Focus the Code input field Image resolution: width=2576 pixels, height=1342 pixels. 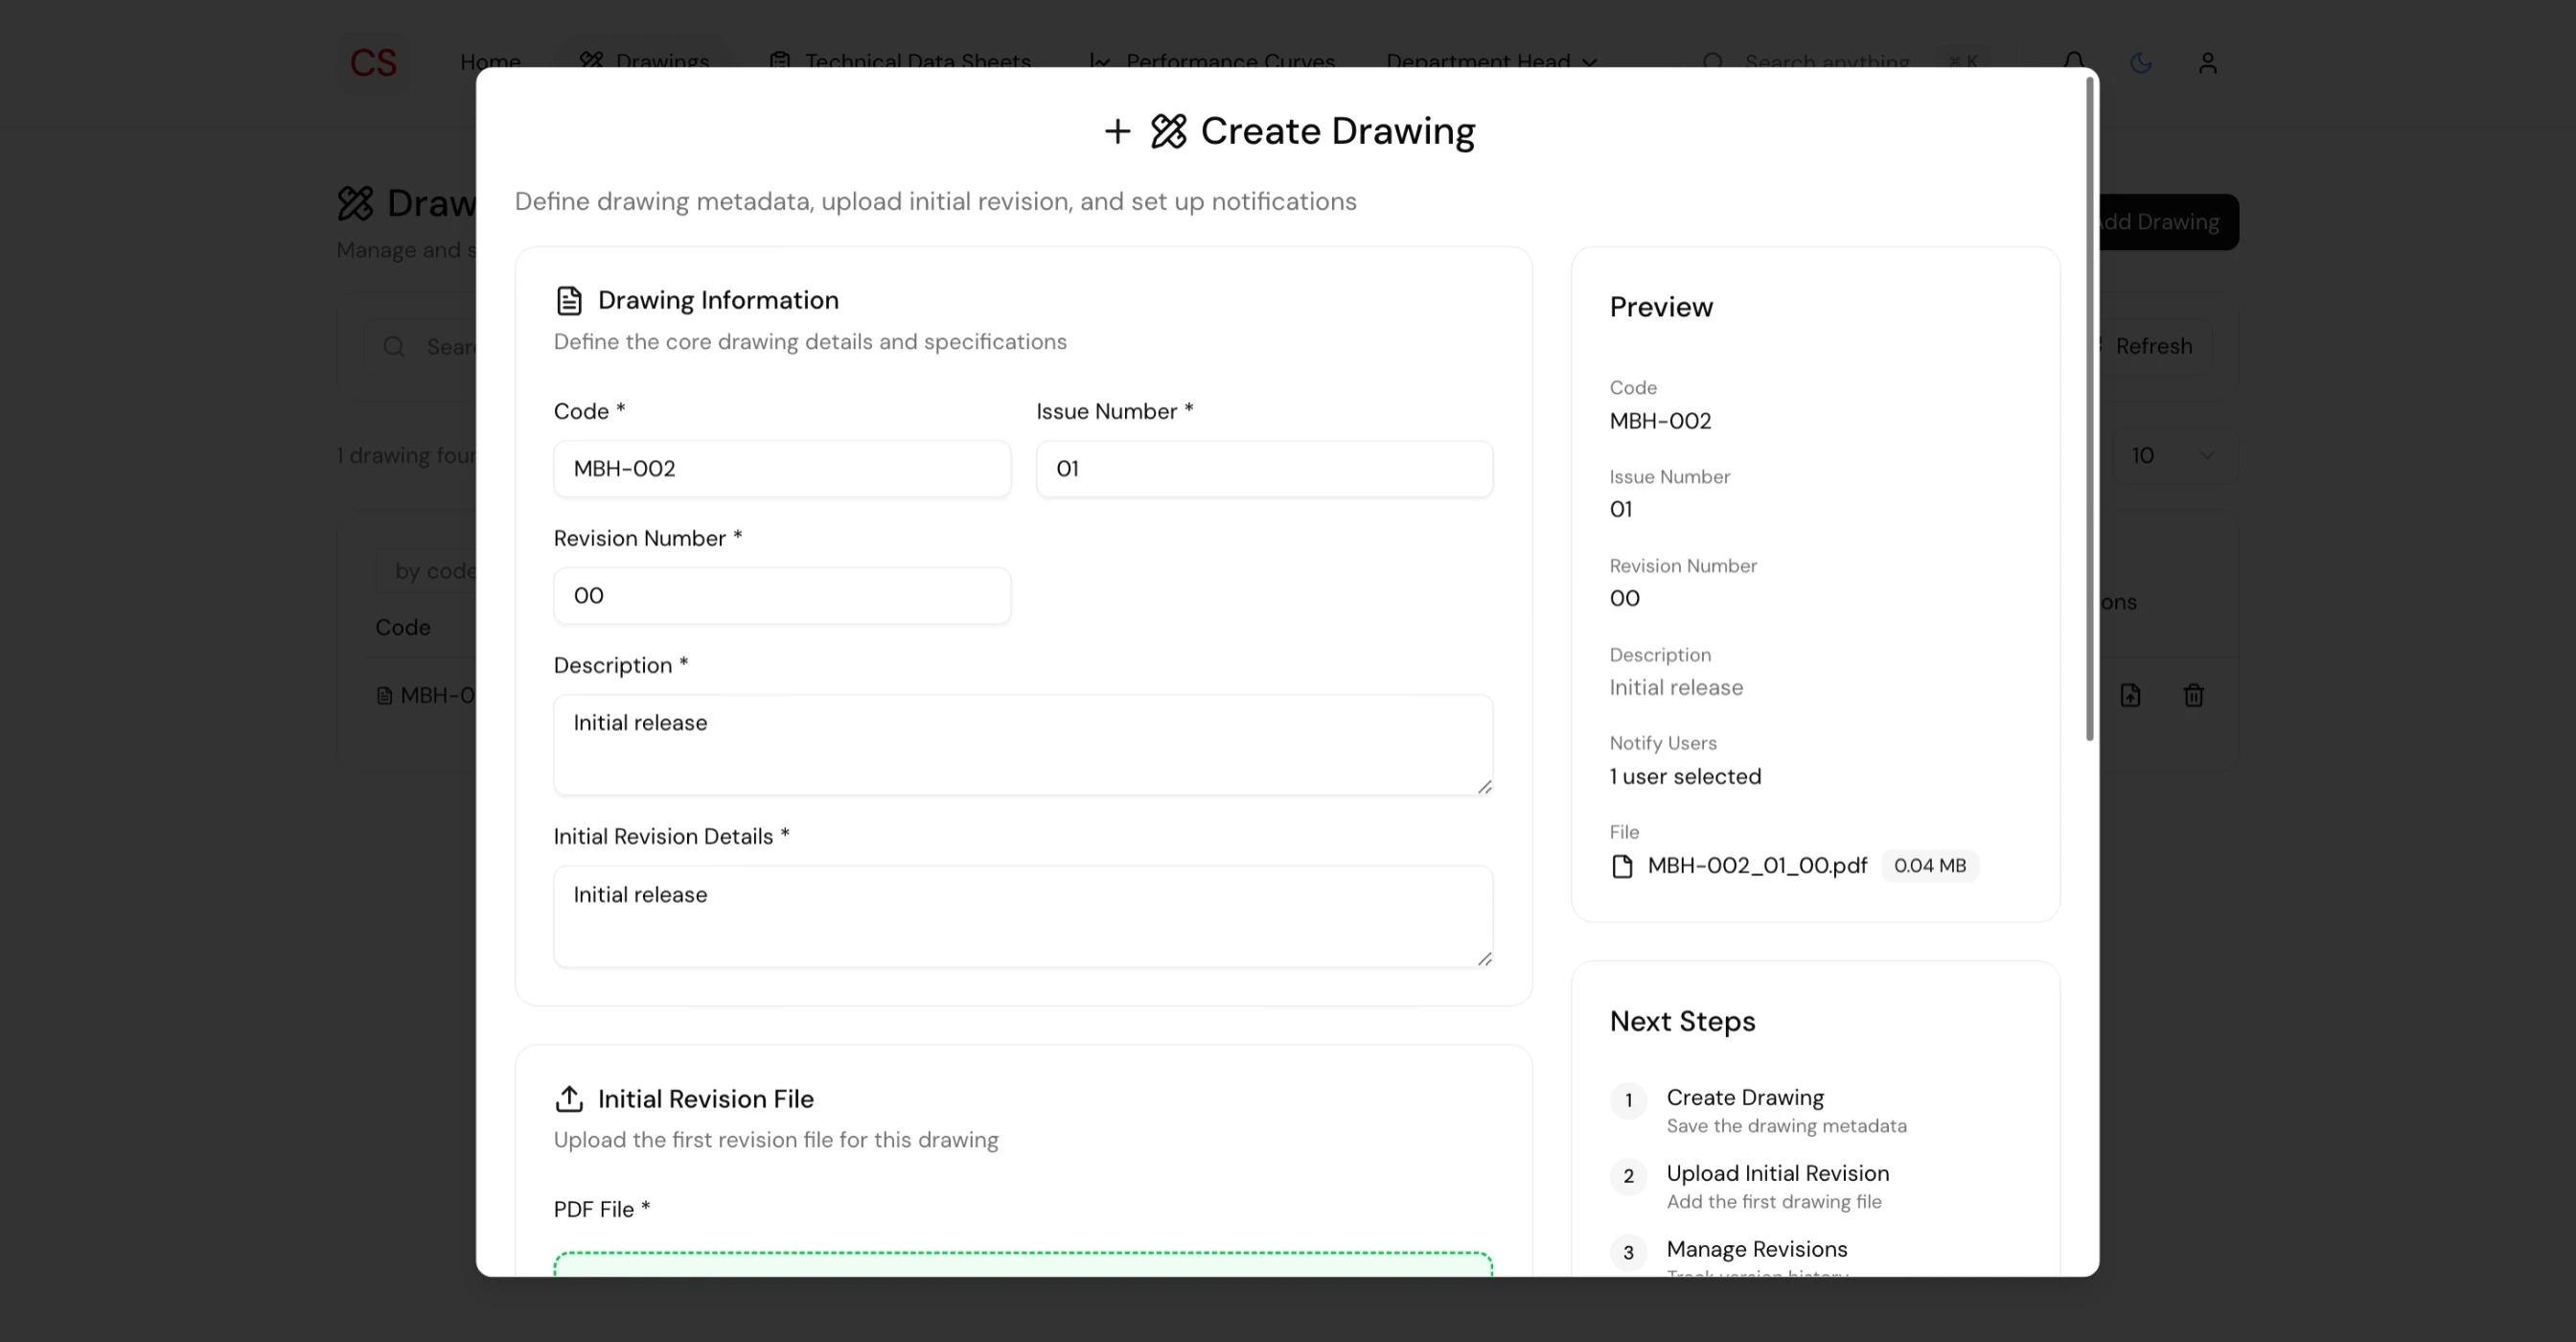tap(782, 469)
